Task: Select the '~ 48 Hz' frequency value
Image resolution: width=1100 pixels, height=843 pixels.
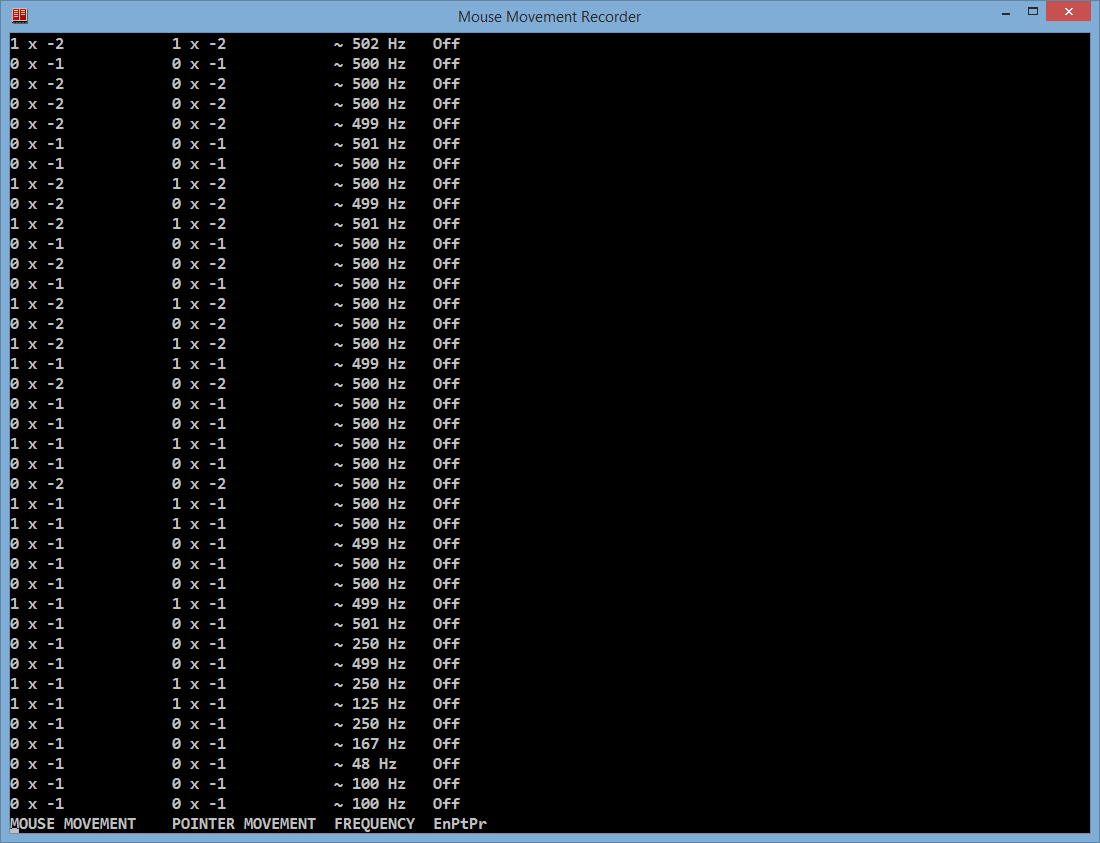Action: [x=365, y=764]
